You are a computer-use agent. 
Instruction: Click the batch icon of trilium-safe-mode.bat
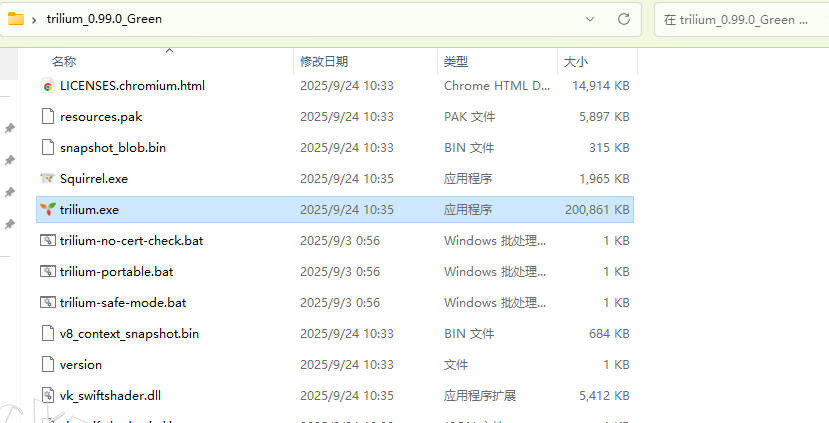point(48,302)
